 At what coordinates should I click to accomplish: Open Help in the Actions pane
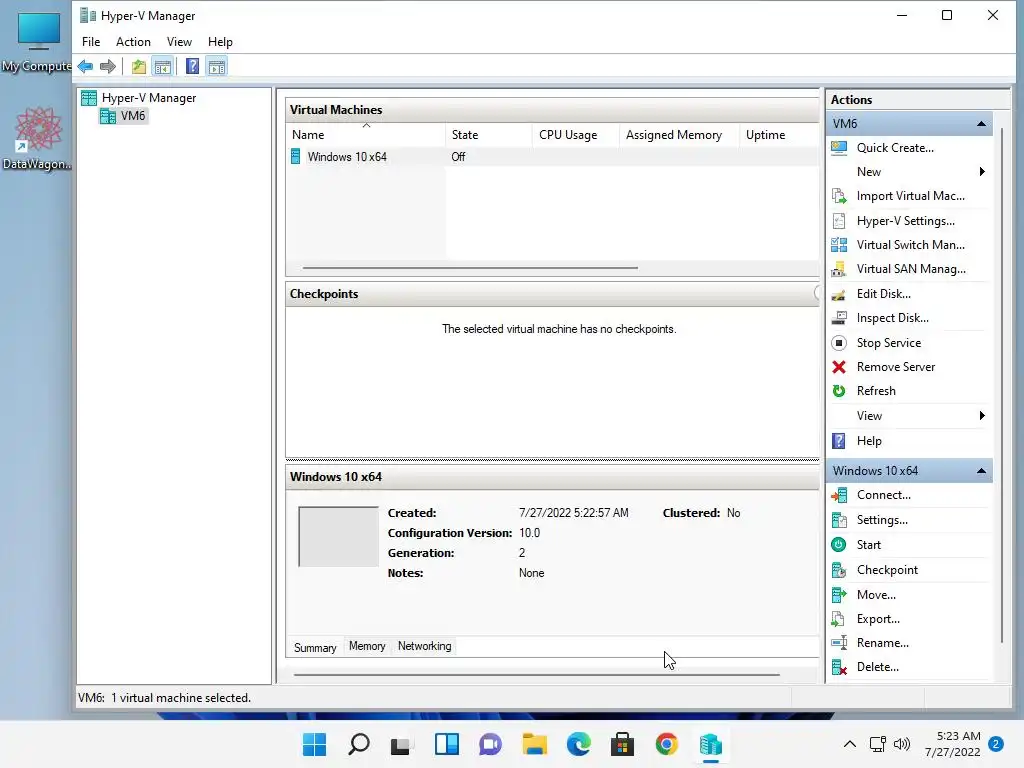click(x=869, y=441)
